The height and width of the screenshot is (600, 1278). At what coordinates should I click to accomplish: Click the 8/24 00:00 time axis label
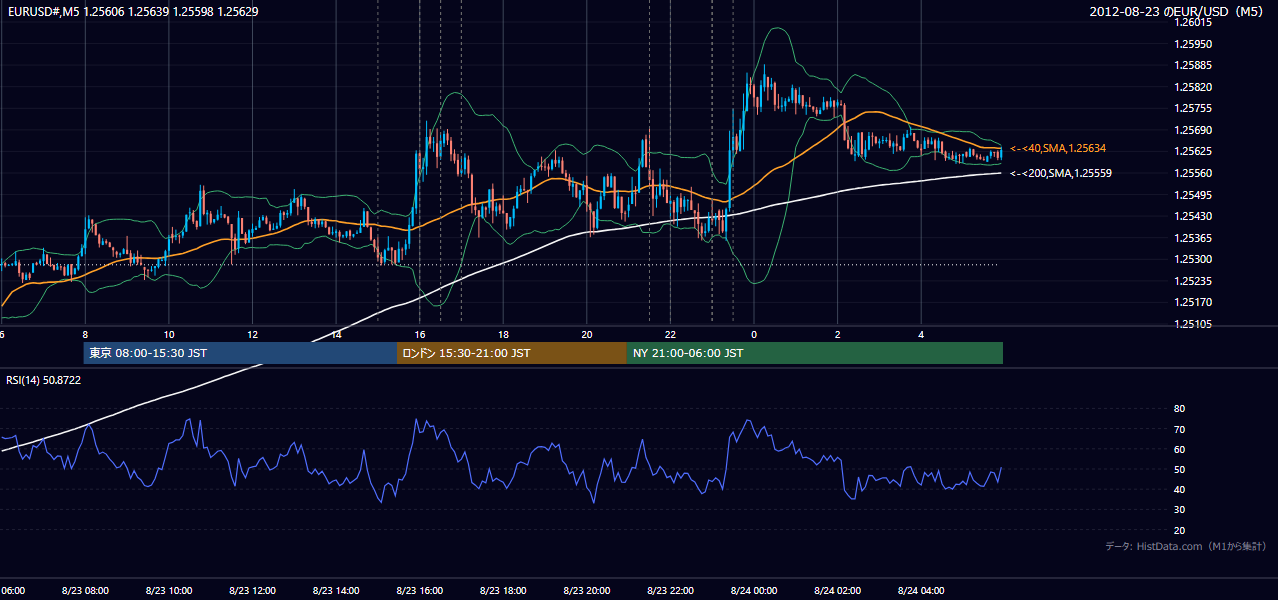(x=754, y=591)
